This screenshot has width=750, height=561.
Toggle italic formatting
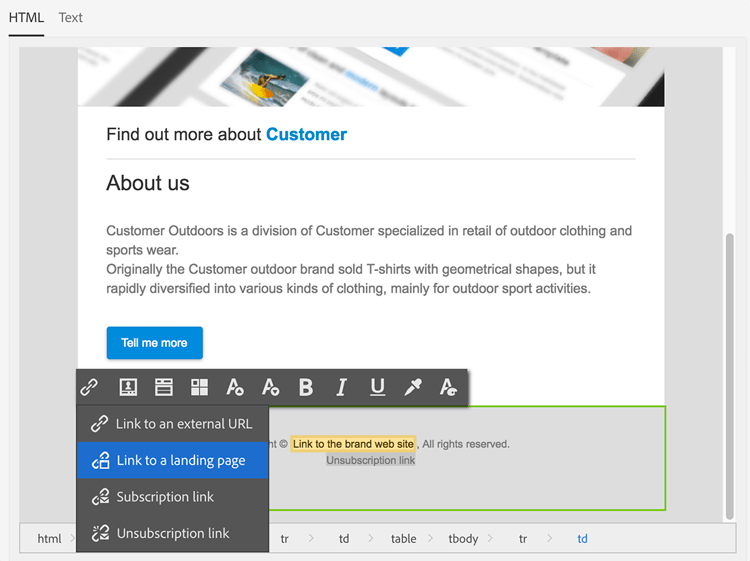click(x=341, y=387)
